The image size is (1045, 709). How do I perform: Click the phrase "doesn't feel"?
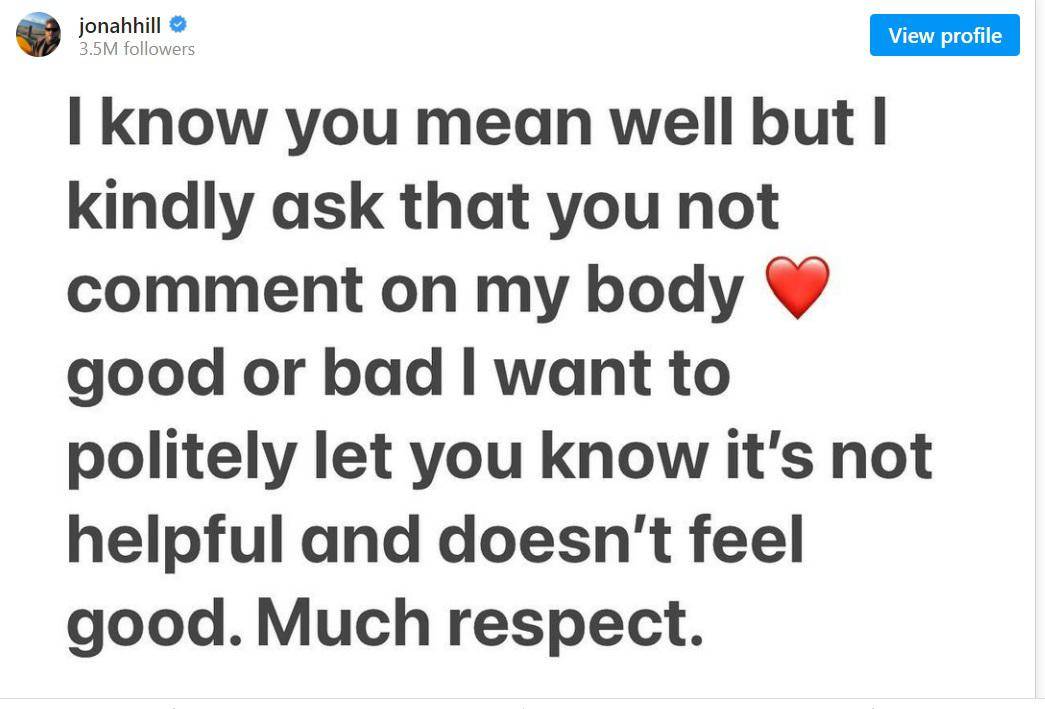tap(620, 539)
